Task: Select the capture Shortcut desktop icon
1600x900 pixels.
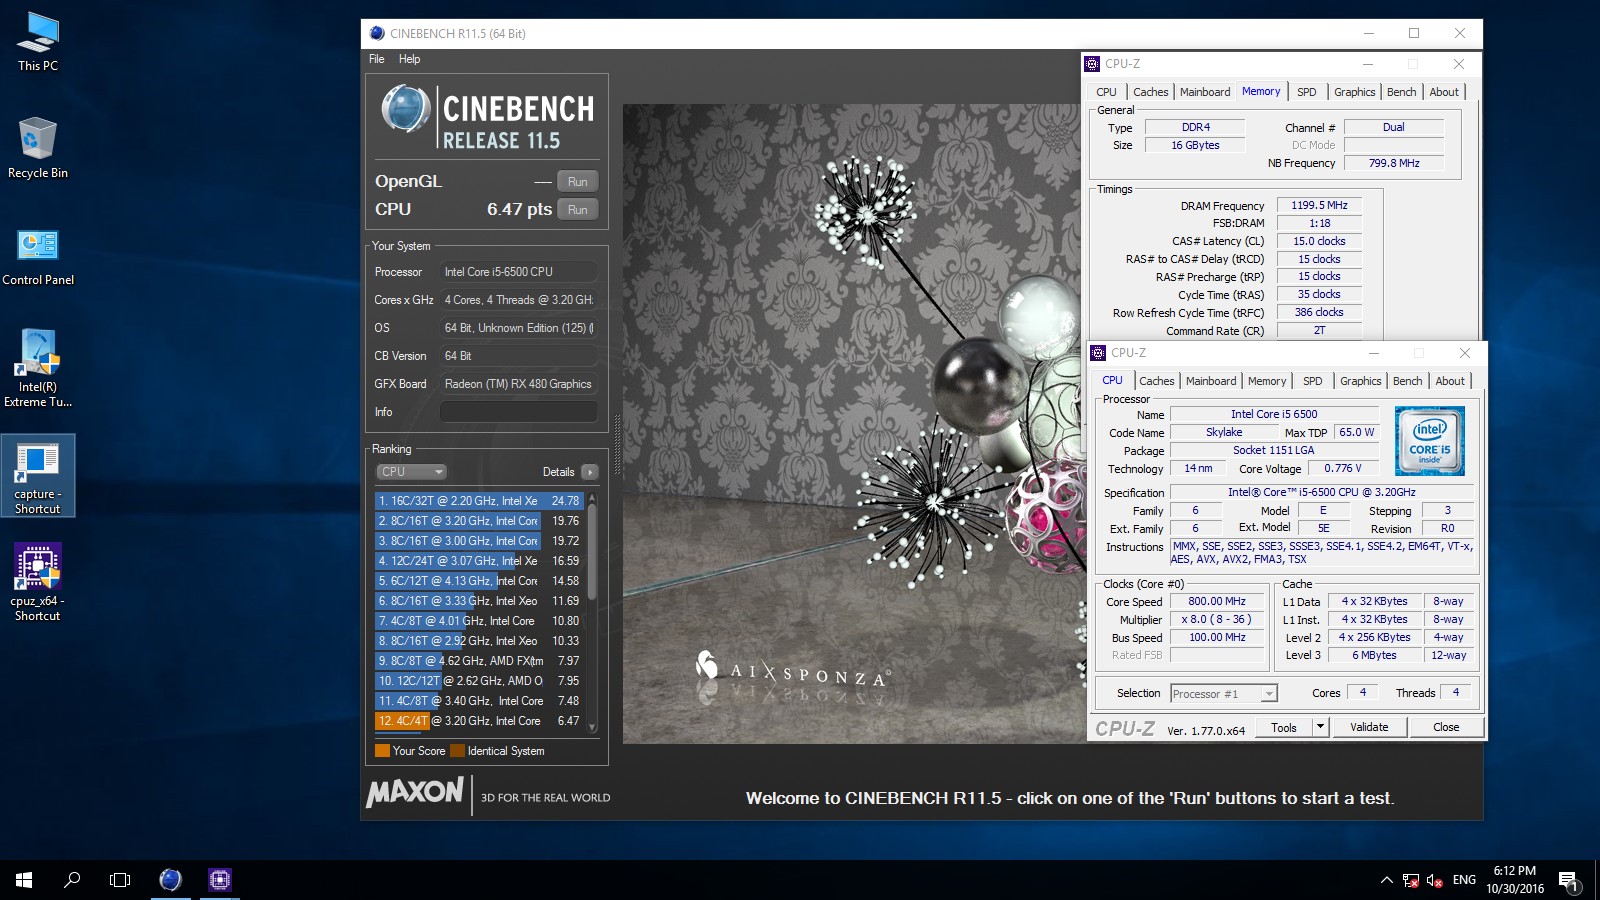Action: point(38,477)
